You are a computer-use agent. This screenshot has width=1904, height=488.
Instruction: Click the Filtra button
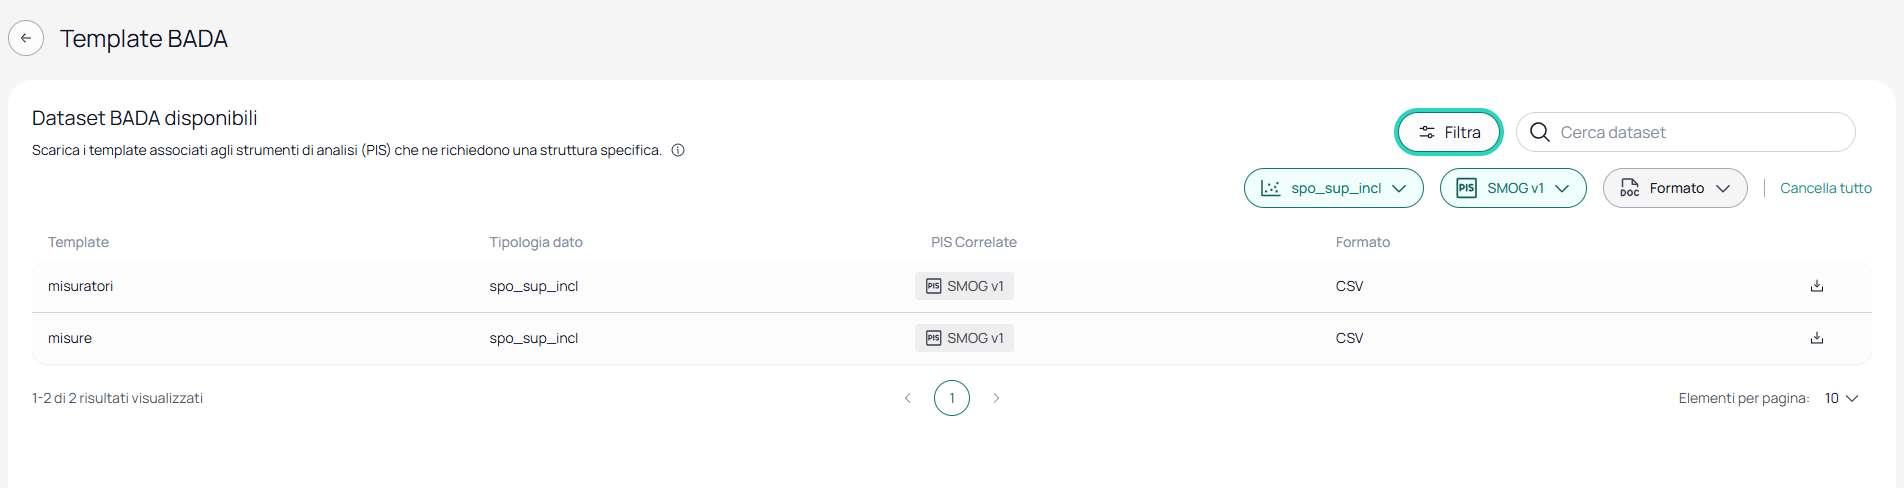(1449, 132)
